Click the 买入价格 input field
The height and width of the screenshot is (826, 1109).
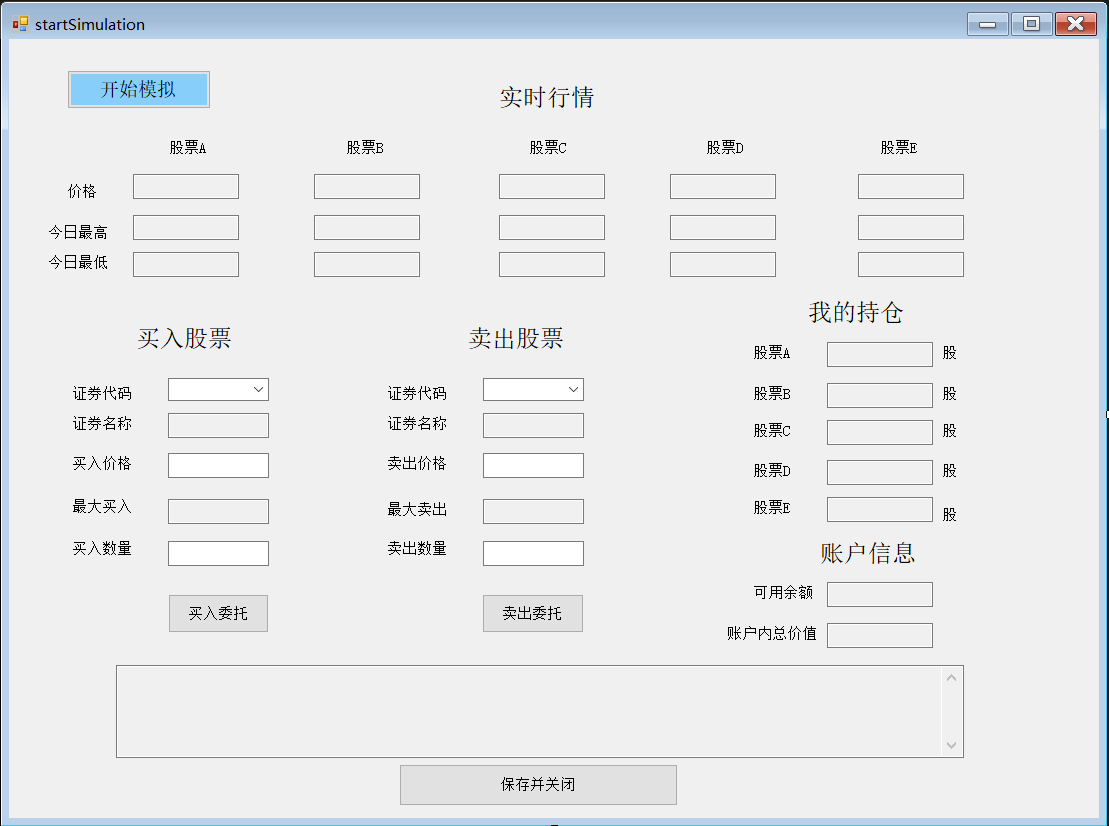218,465
